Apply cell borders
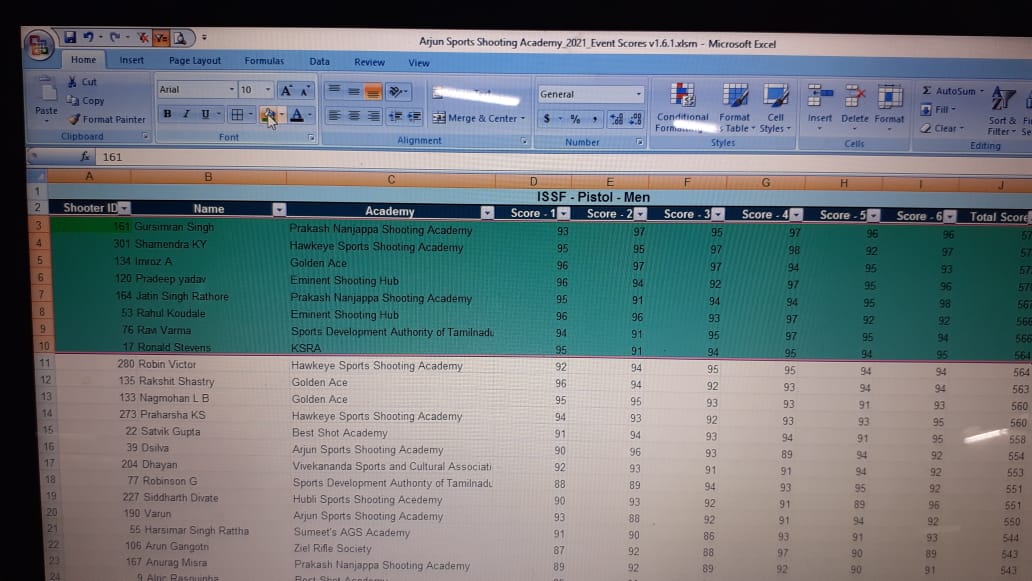This screenshot has height=581, width=1032. point(237,114)
